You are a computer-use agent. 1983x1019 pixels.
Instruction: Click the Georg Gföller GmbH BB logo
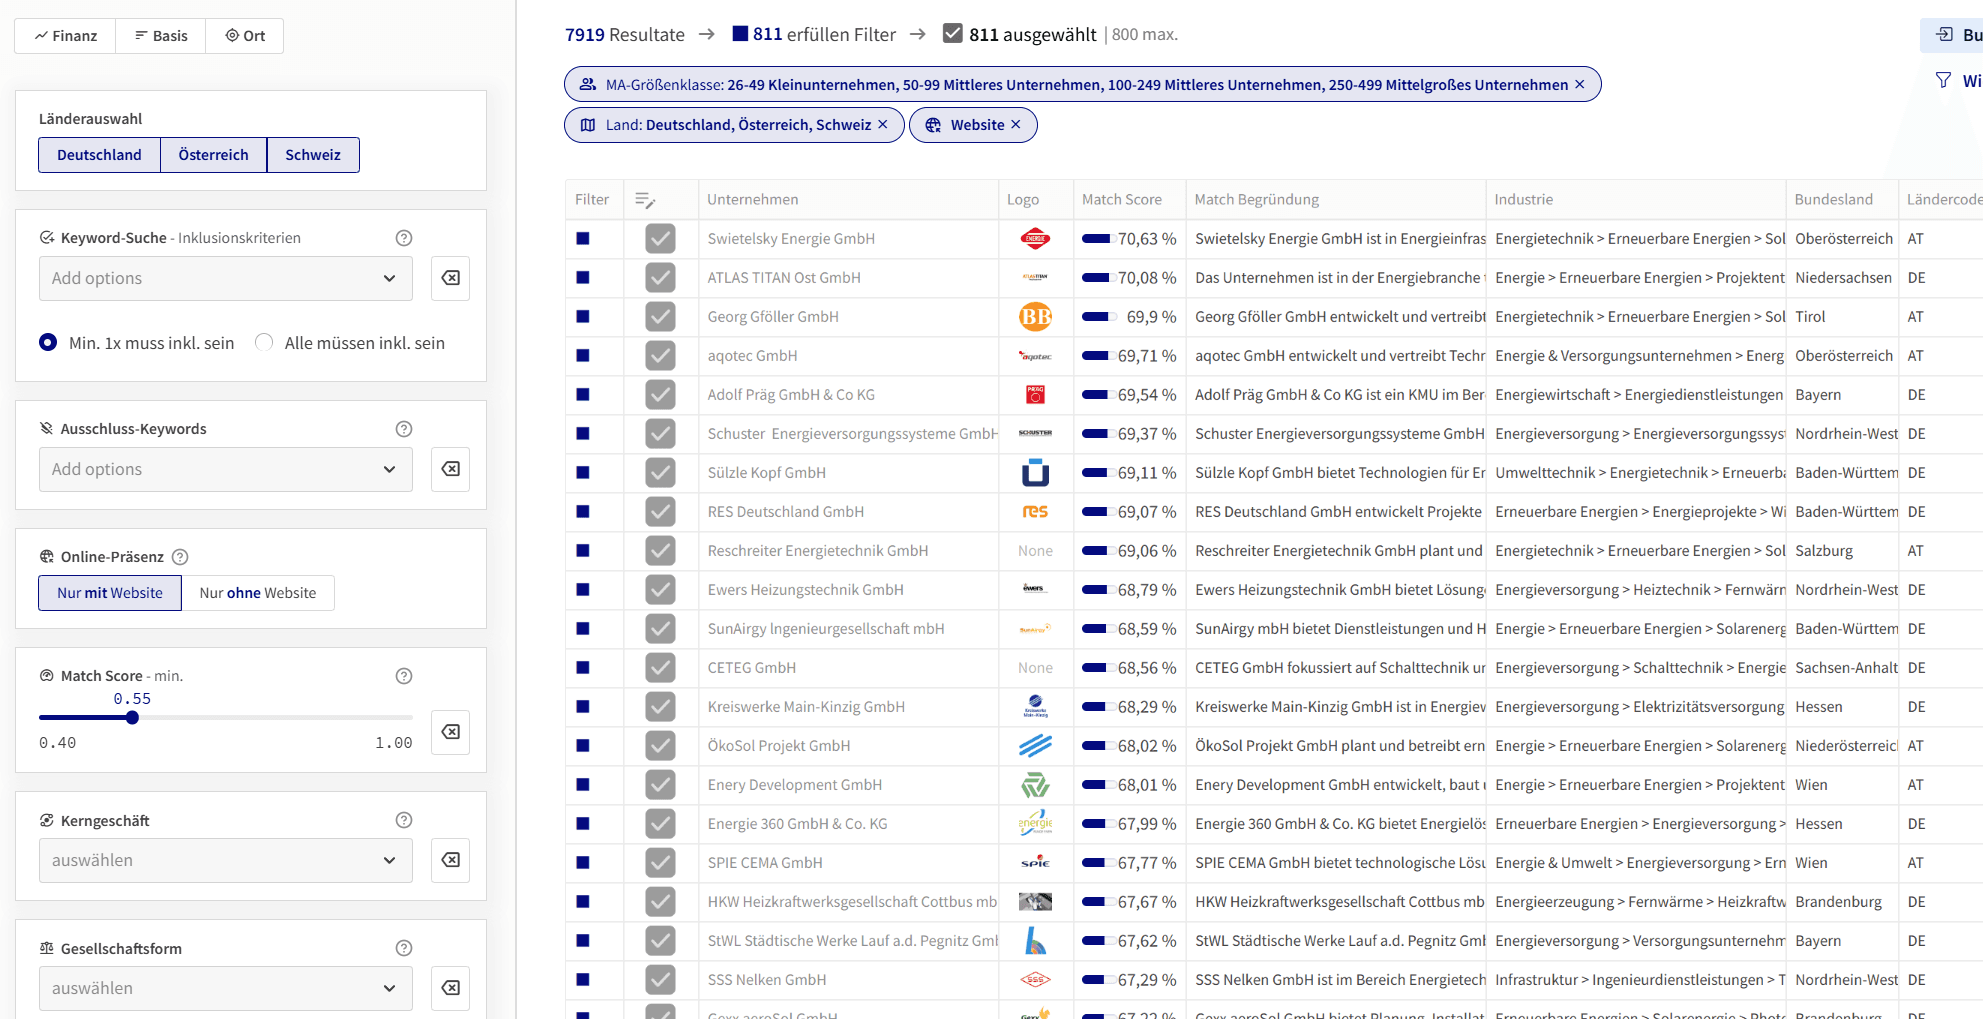point(1035,317)
